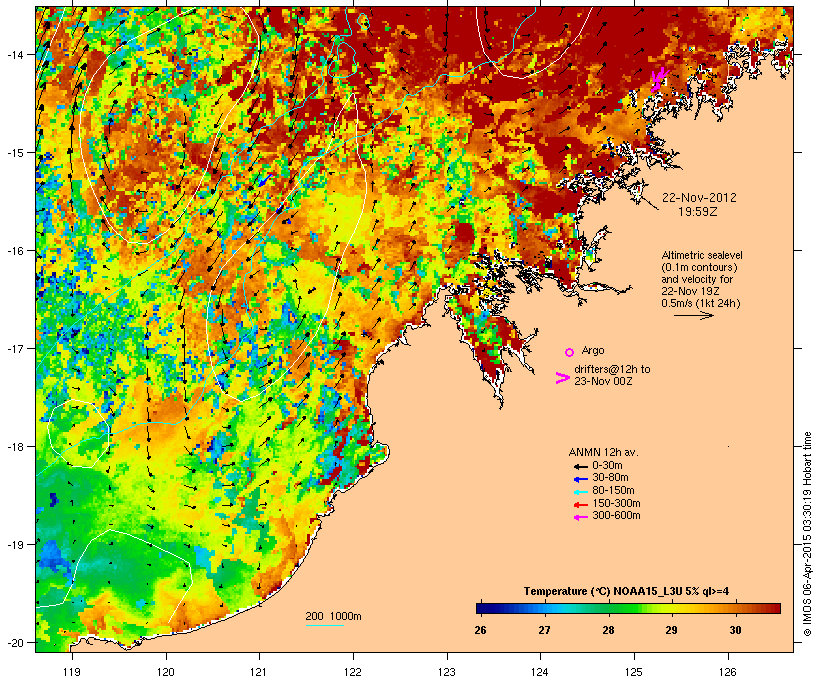Image resolution: width=820 pixels, height=680 pixels.
Task: Click the latitude axis label -18
Action: click(x=14, y=447)
